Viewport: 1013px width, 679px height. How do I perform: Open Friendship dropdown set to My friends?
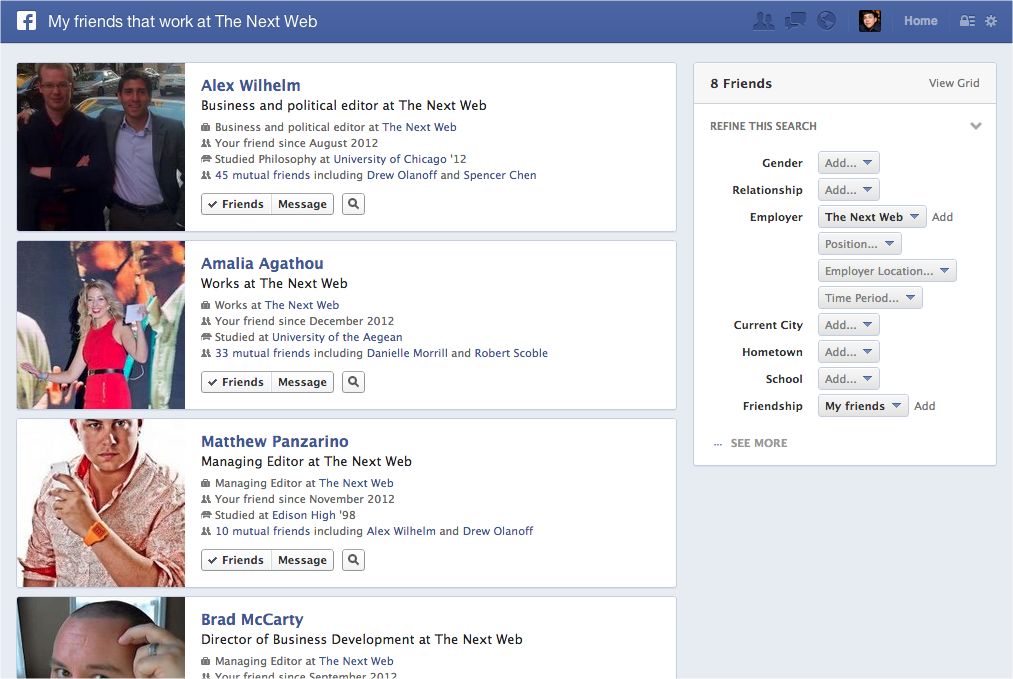(x=862, y=406)
